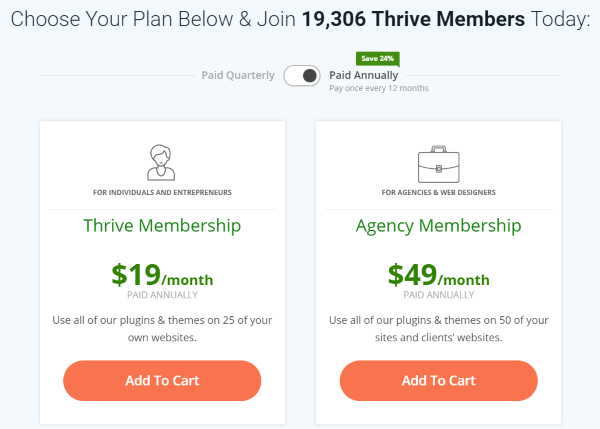Toggle the quarterly/annual billing switch

click(x=301, y=76)
